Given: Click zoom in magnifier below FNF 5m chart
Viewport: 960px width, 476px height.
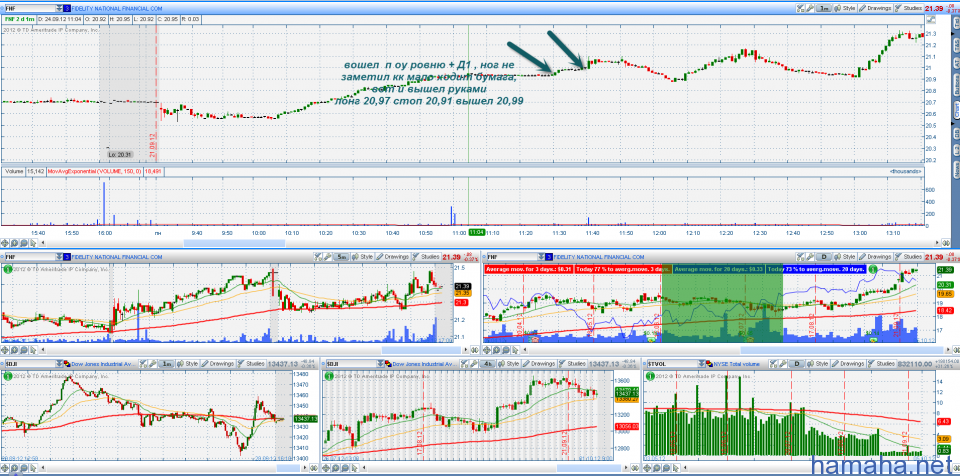Looking at the screenshot, I should click(14, 350).
